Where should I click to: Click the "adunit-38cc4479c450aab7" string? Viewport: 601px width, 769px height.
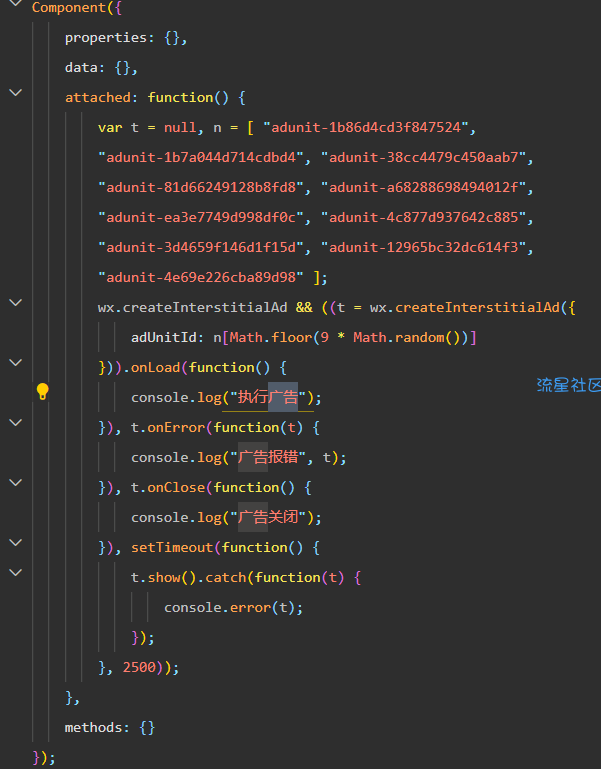(423, 157)
